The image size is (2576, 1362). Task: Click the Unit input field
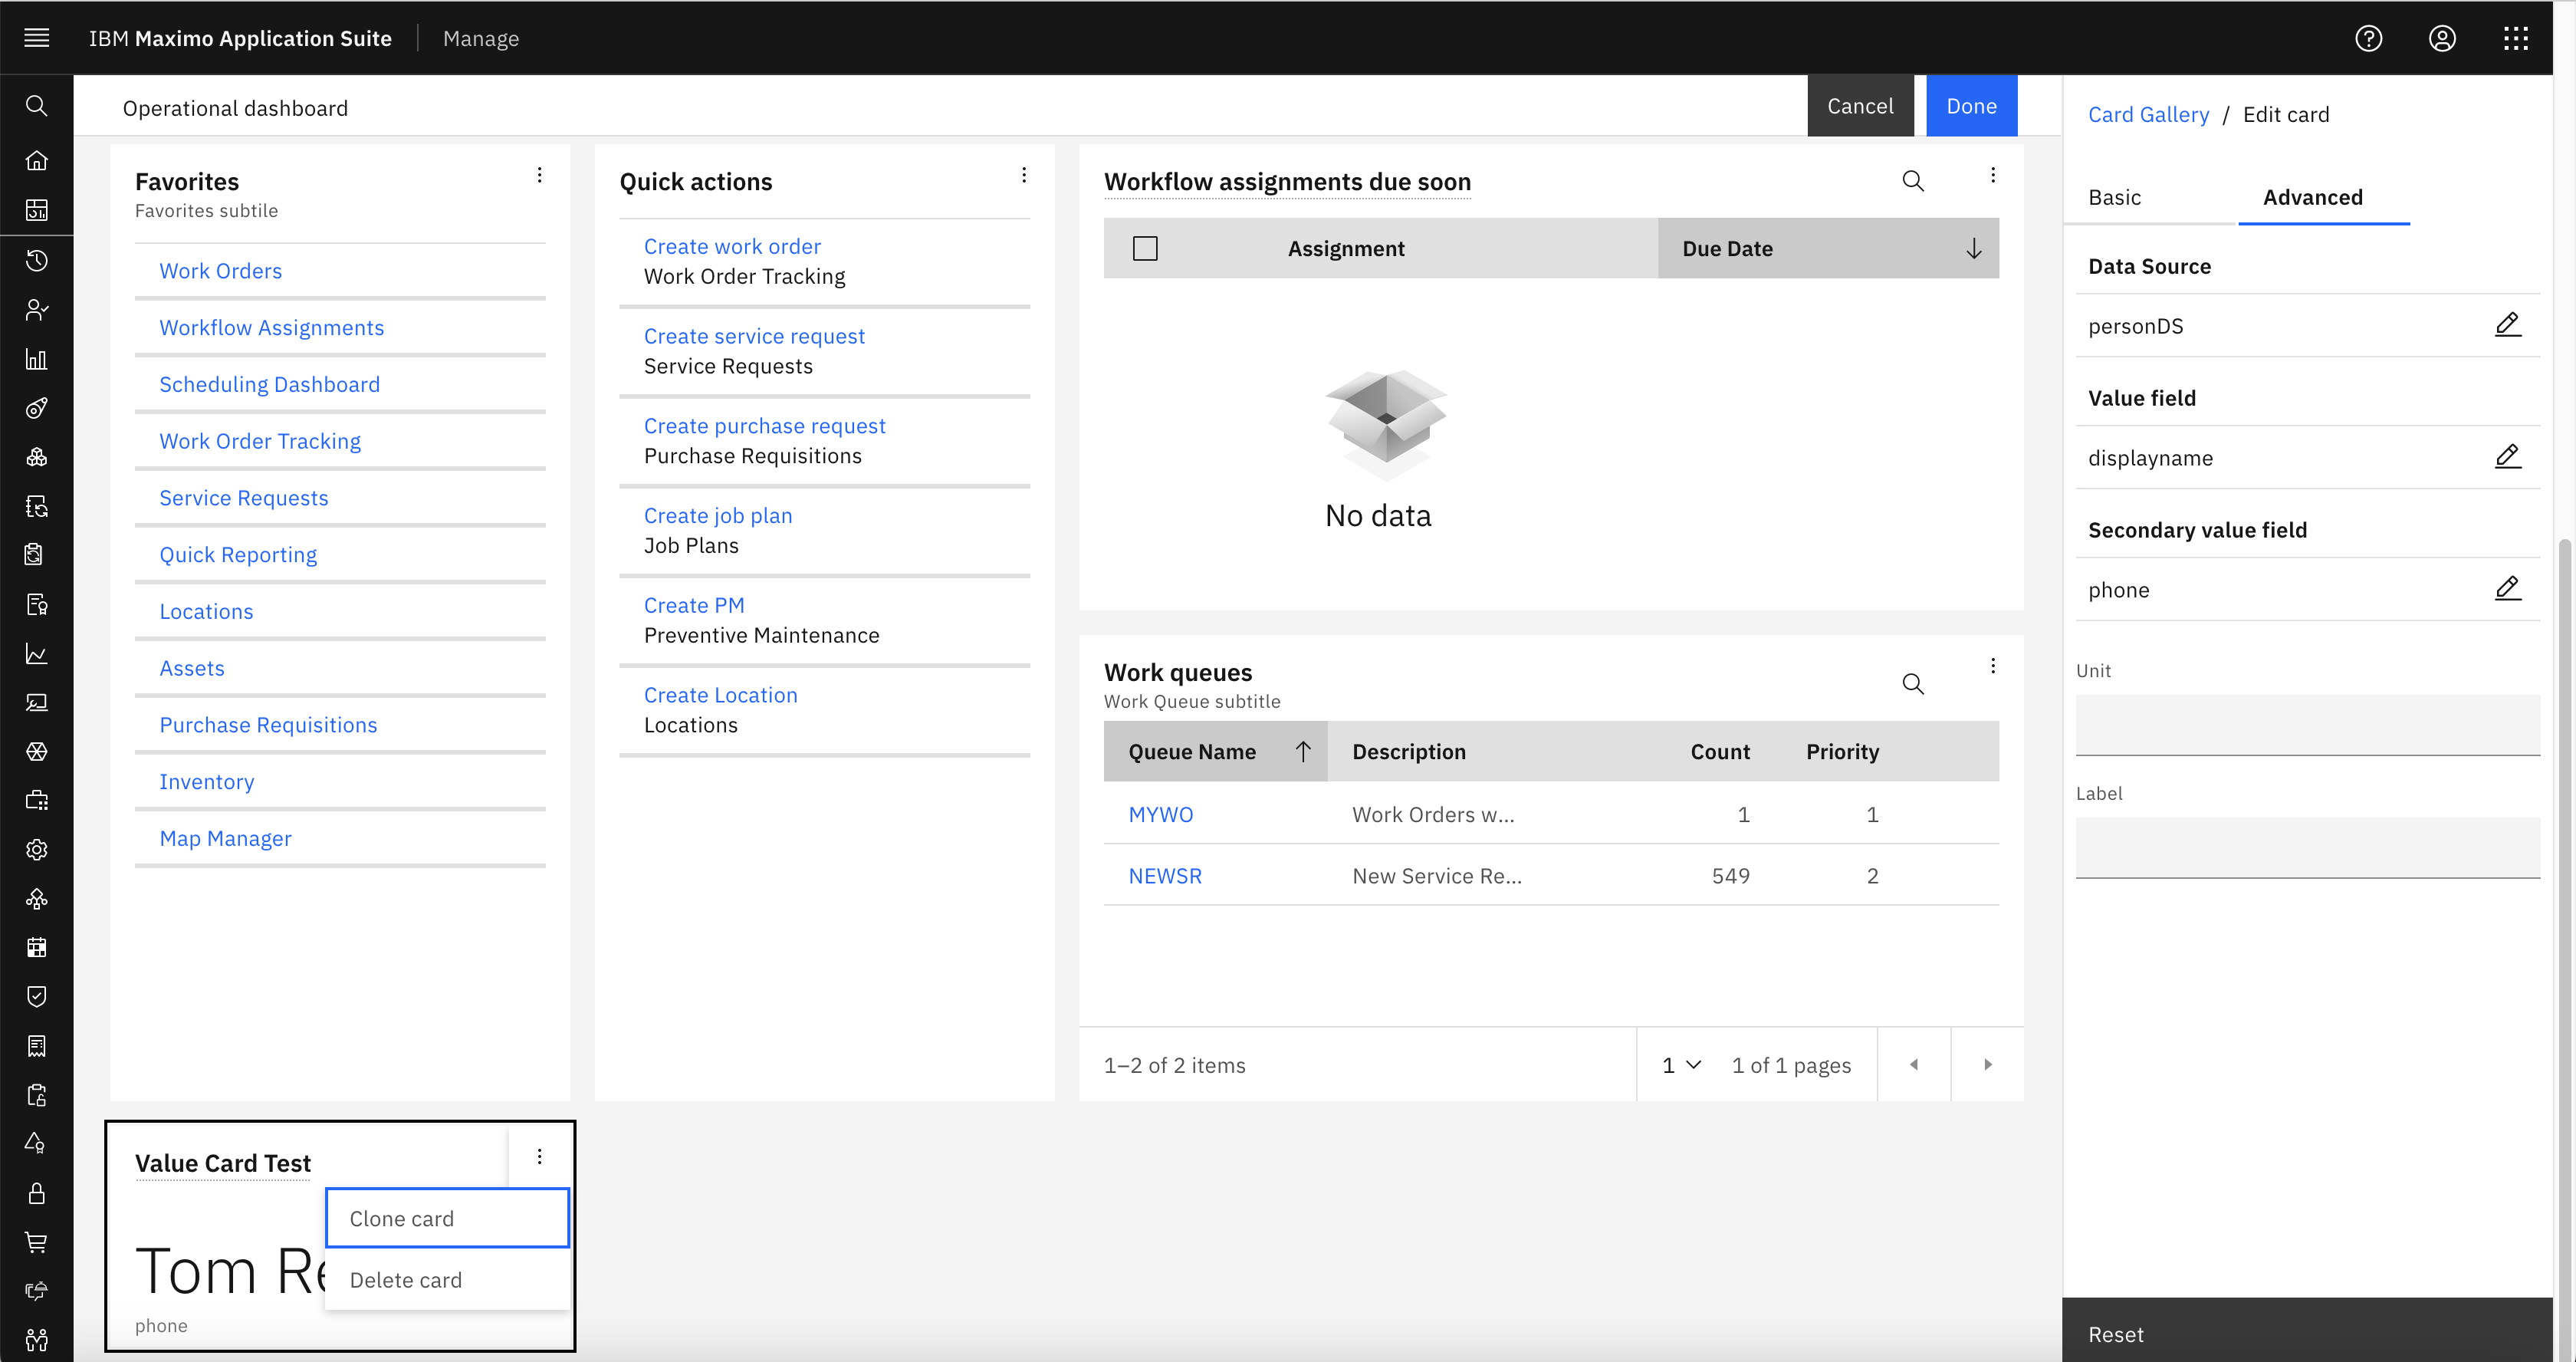[2307, 725]
